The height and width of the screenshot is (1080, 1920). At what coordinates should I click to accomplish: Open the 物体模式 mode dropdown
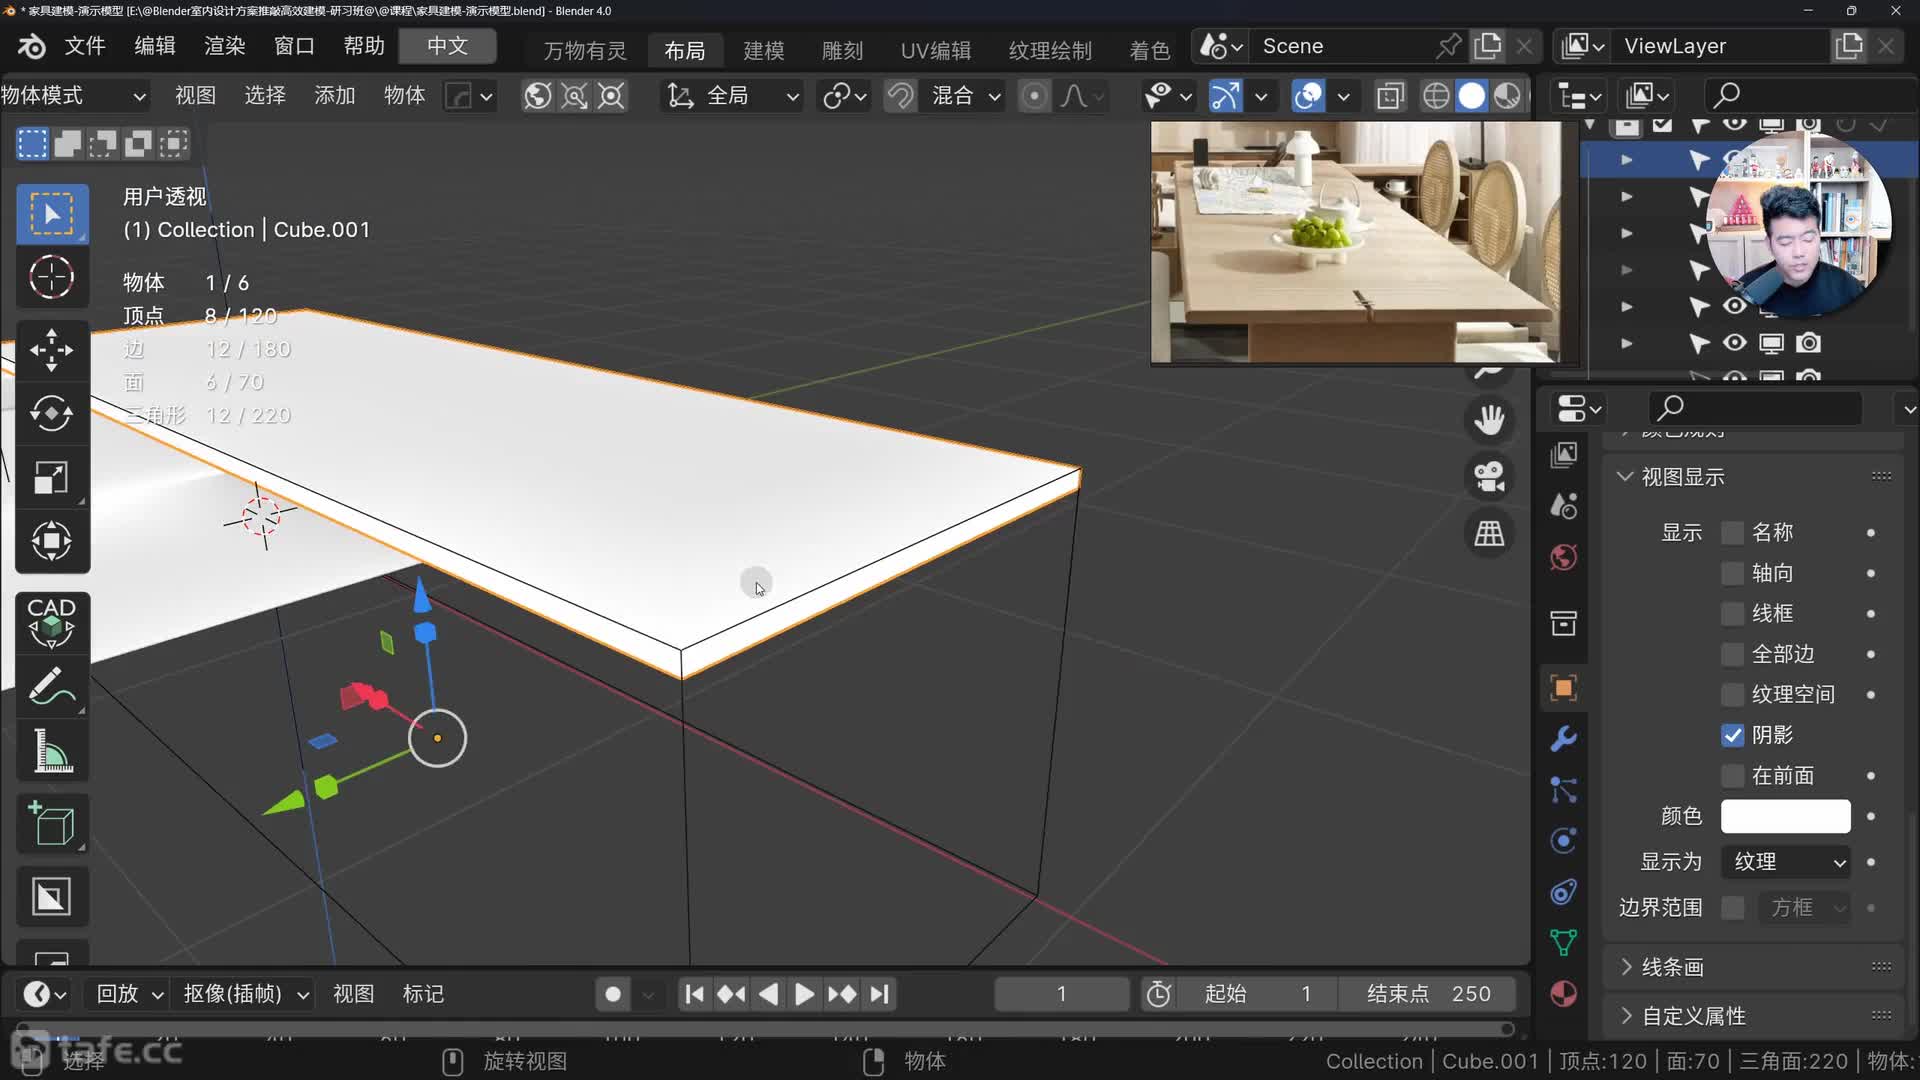tap(72, 96)
